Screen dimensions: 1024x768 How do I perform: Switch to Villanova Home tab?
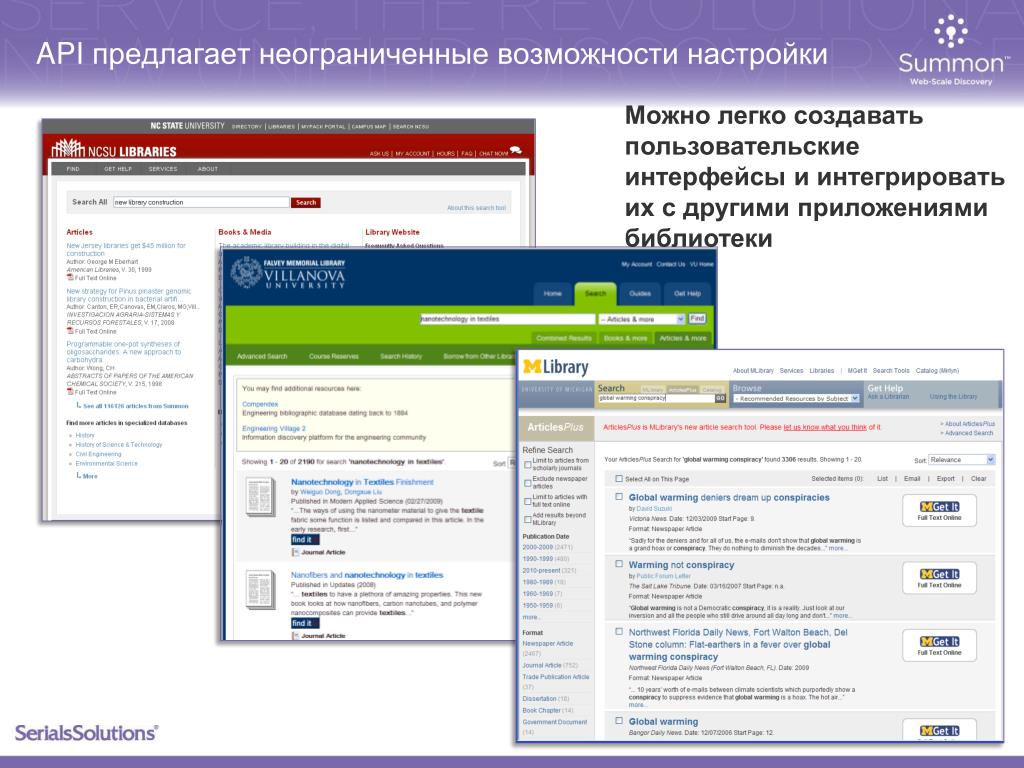tap(552, 294)
